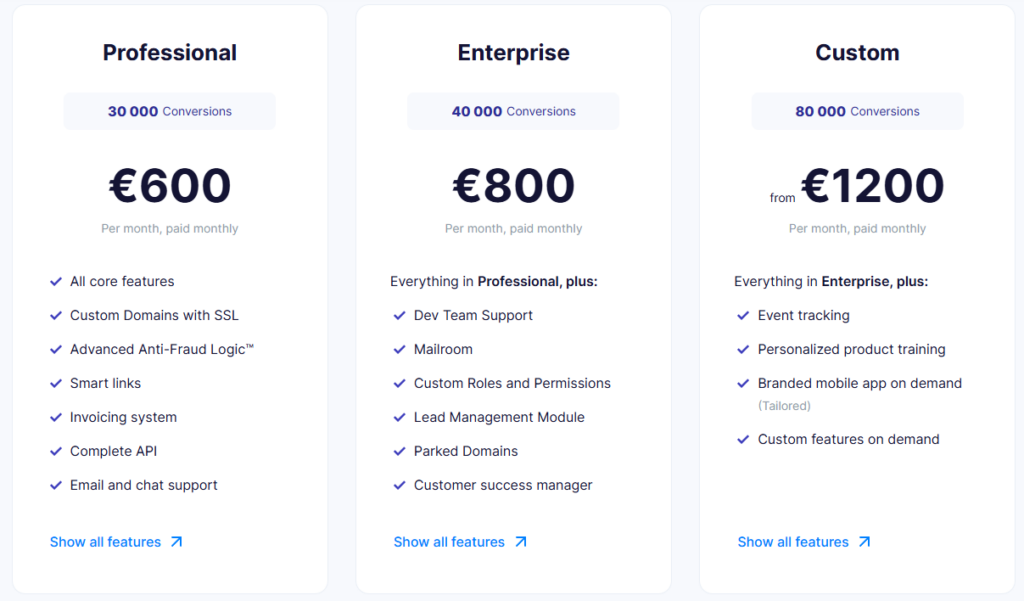Select the 30 000 Conversions badge
This screenshot has height=601, width=1024.
click(x=169, y=111)
